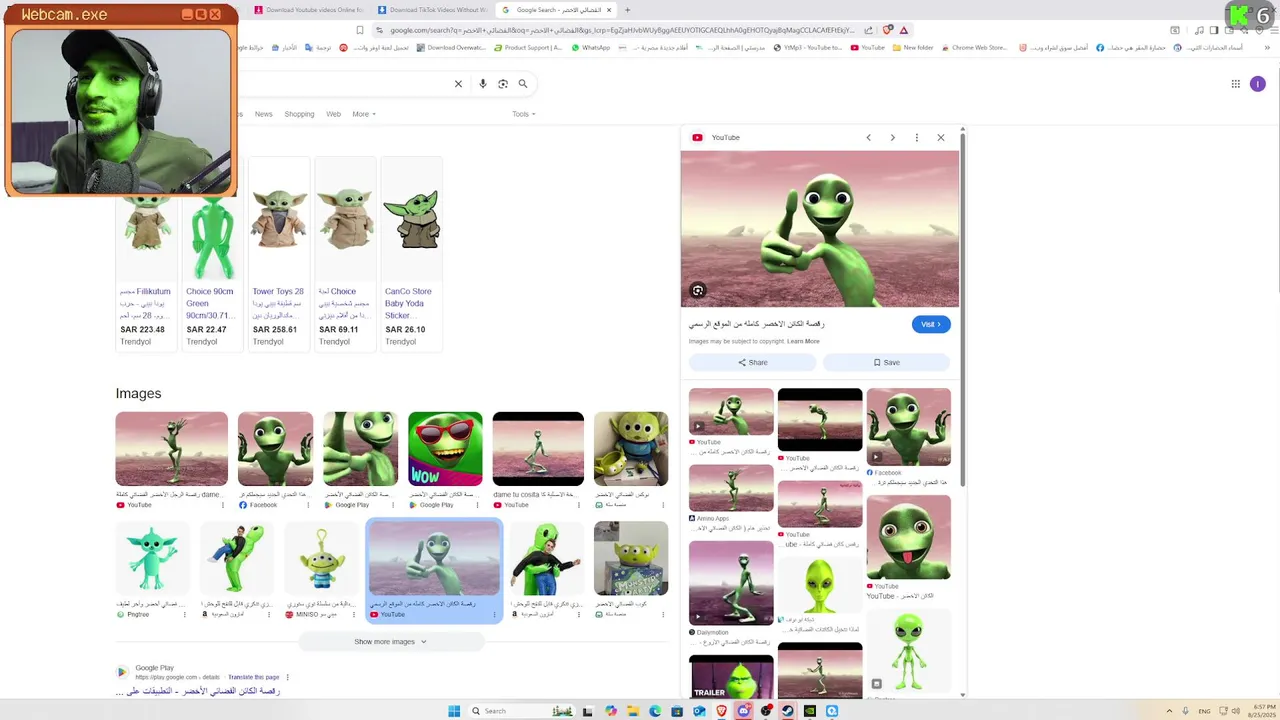Viewport: 1280px width, 720px height.
Task: Open the three-dot menu of the Pngtree image result
Action: pyautogui.click(x=185, y=615)
